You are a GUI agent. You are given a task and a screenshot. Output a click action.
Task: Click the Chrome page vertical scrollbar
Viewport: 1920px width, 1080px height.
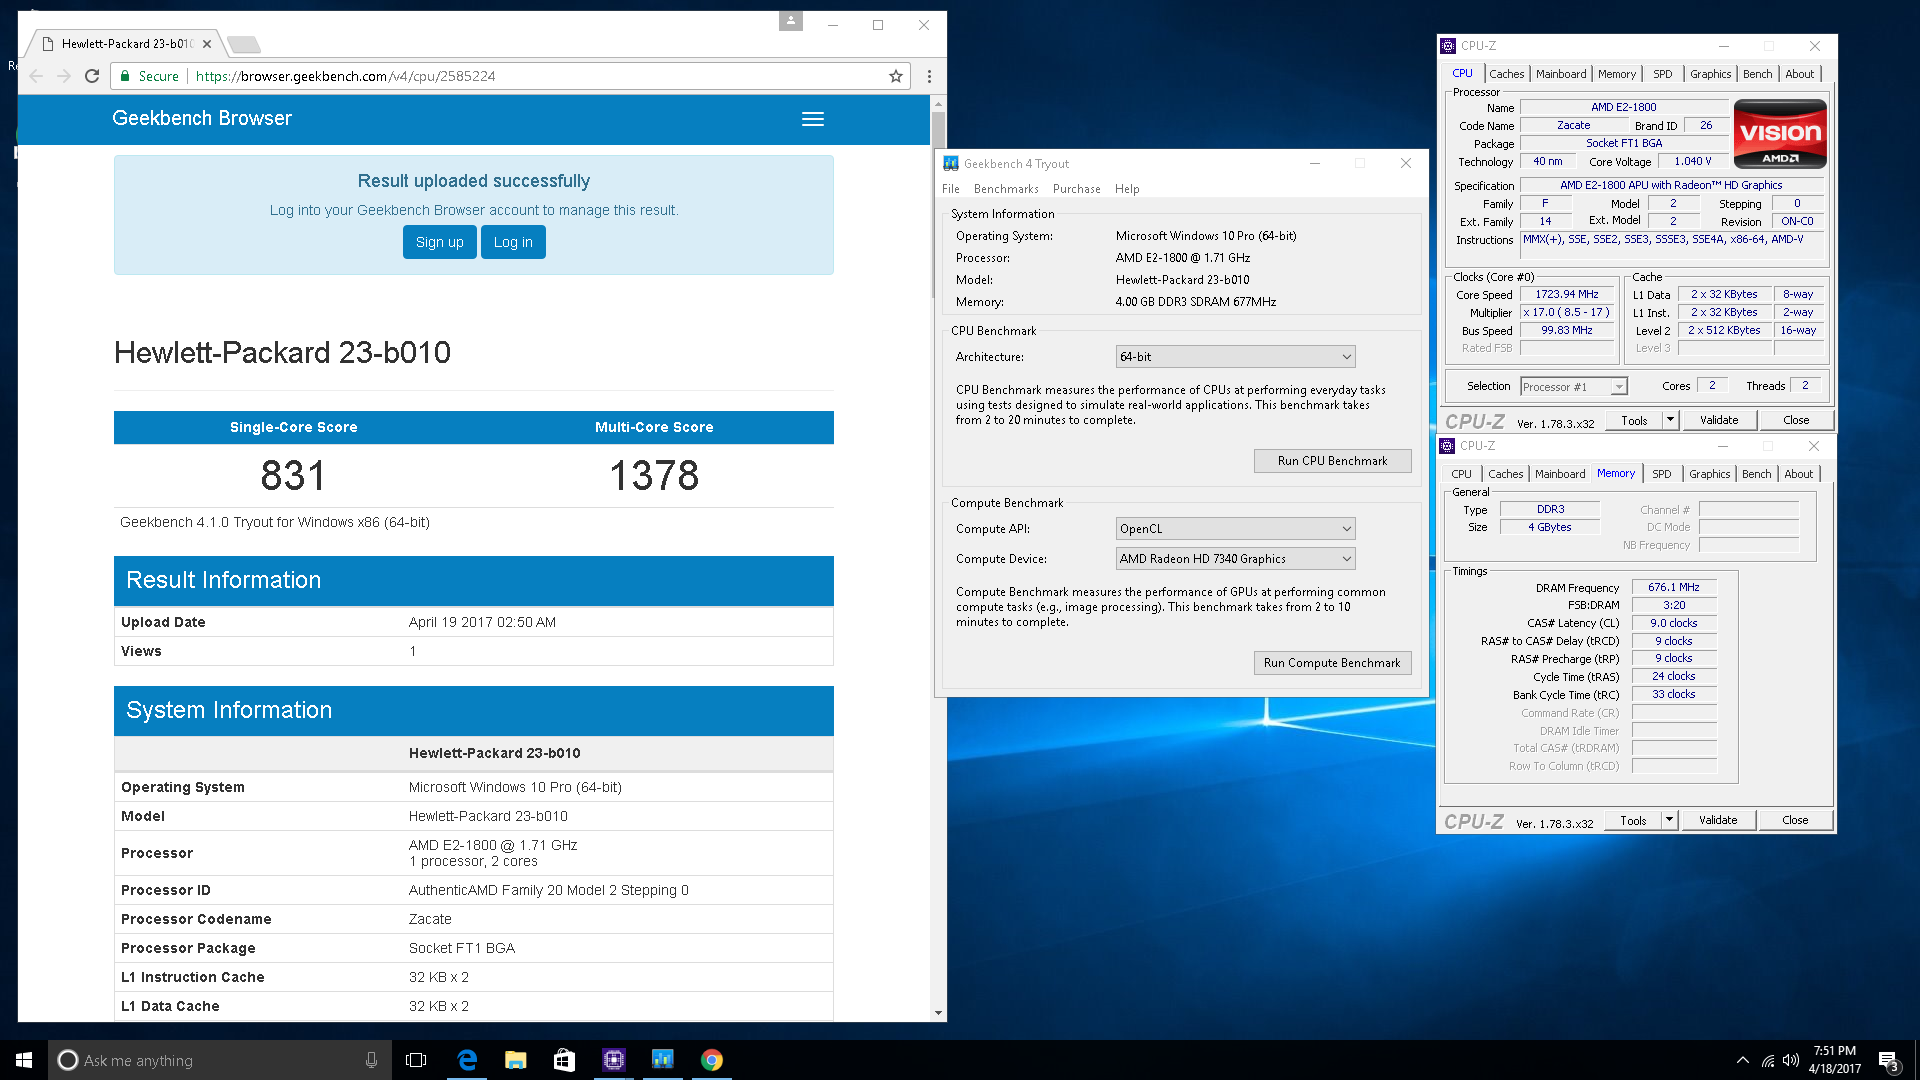[938, 203]
